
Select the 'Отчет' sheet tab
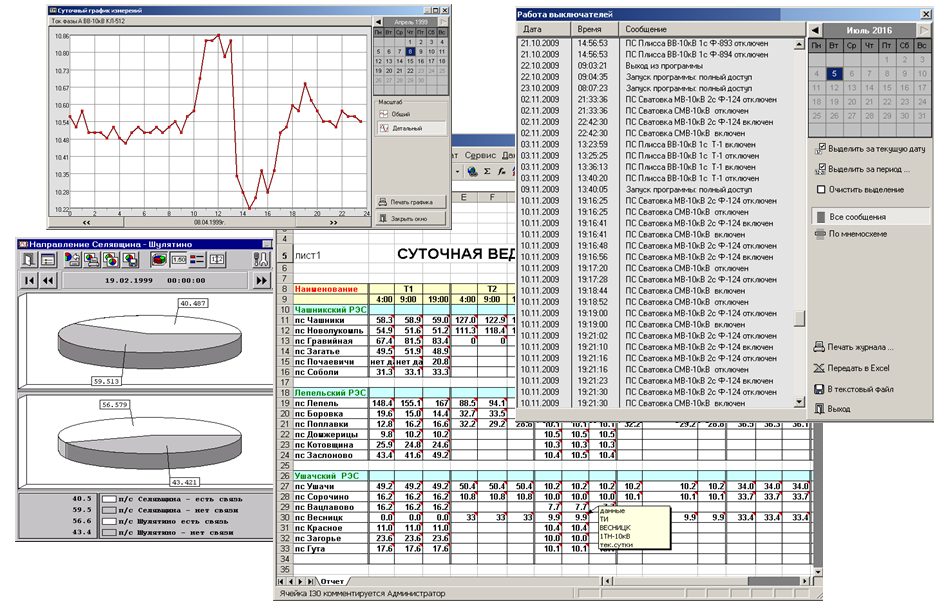click(333, 580)
